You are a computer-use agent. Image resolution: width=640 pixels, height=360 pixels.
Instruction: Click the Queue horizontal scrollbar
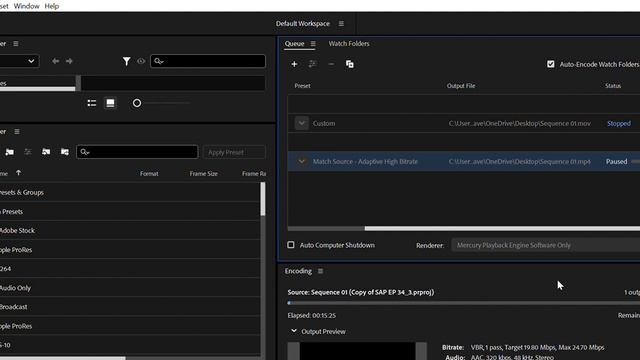tap(502, 228)
